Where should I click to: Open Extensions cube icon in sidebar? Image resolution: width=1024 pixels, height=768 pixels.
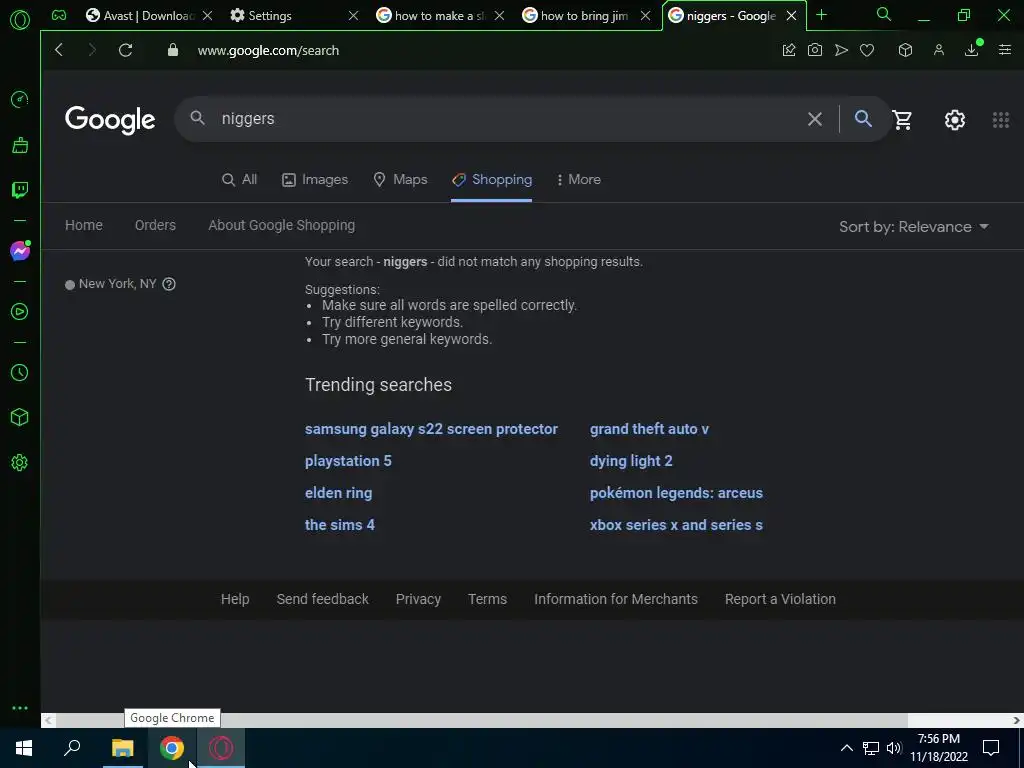pyautogui.click(x=20, y=417)
